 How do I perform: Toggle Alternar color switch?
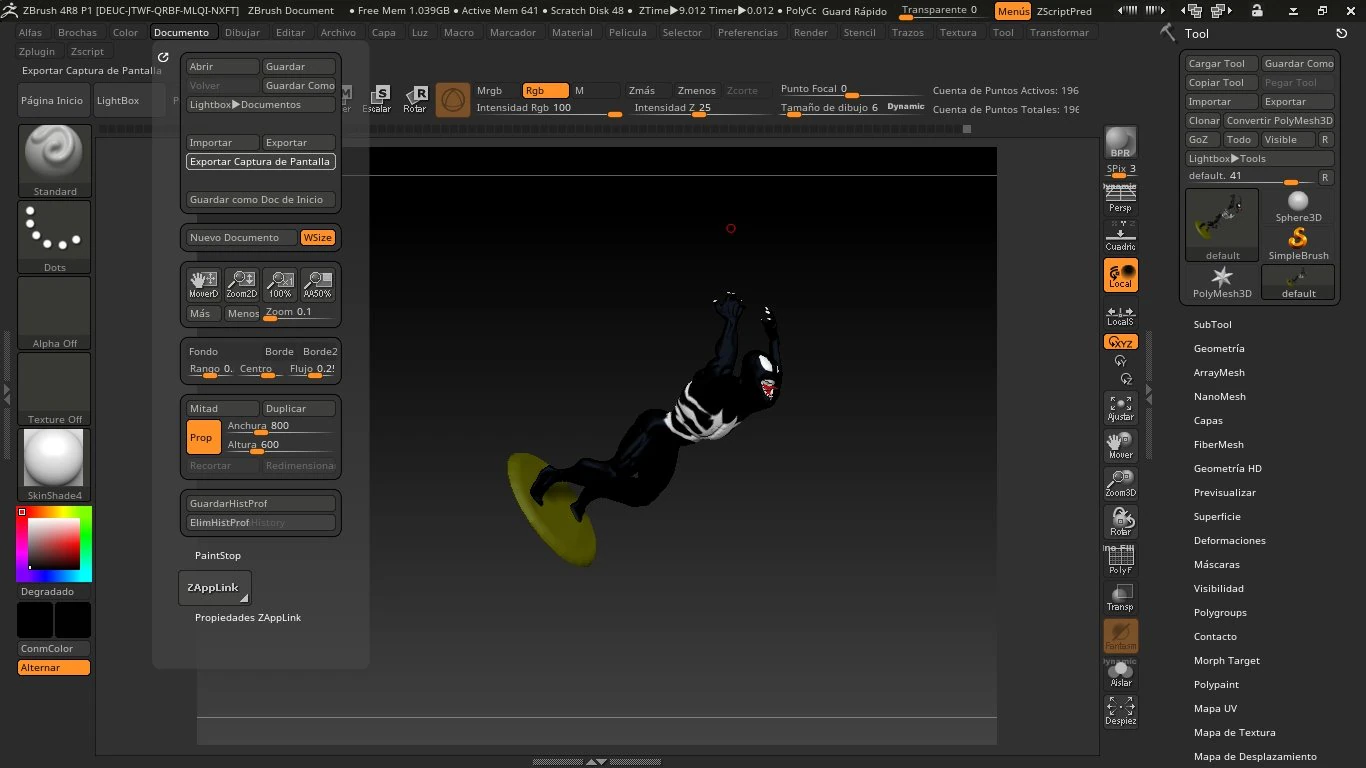(54, 668)
